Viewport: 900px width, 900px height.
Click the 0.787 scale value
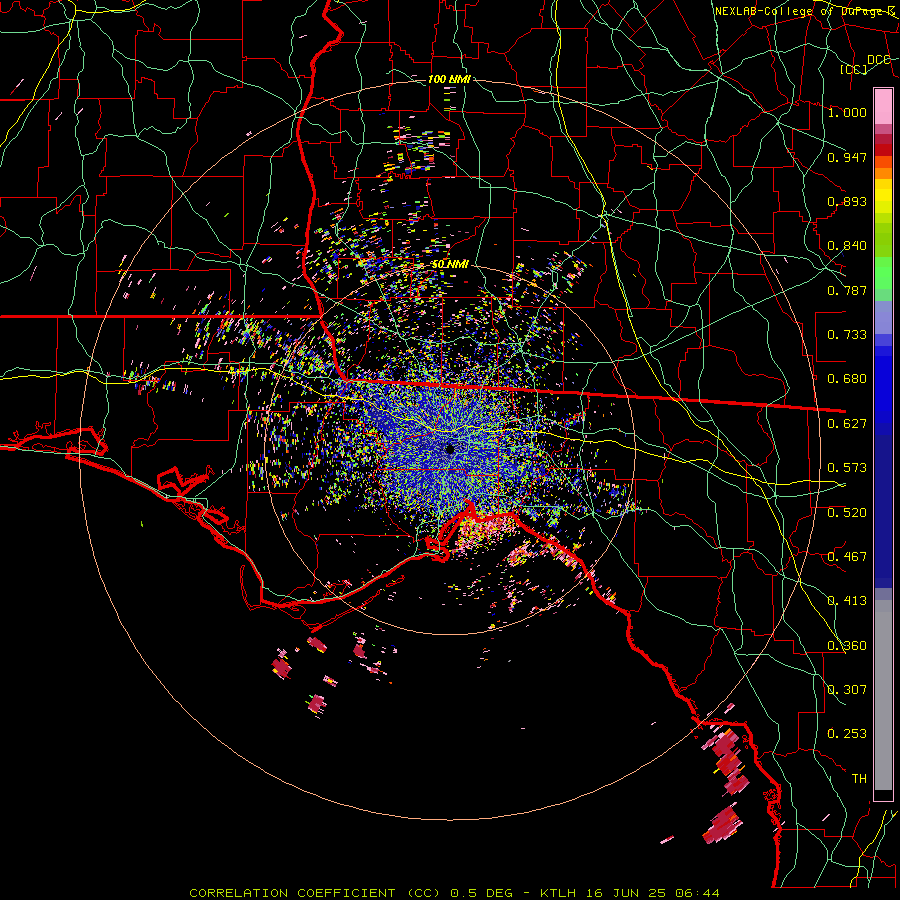[x=847, y=290]
